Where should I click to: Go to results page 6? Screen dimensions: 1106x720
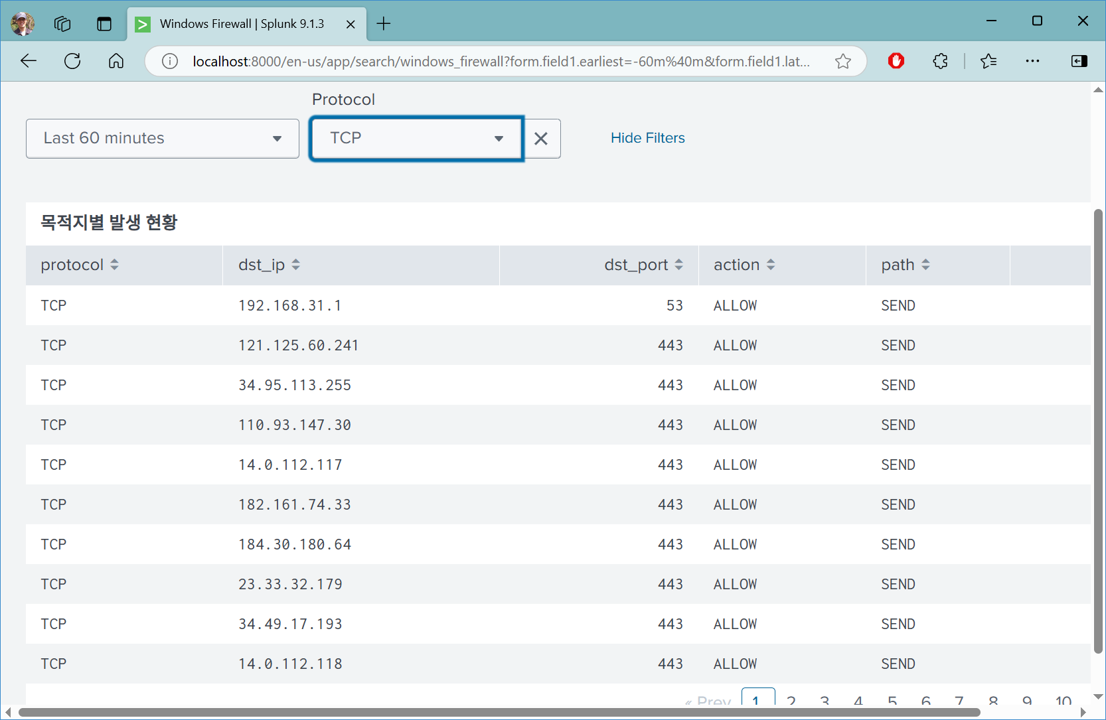pyautogui.click(x=925, y=701)
